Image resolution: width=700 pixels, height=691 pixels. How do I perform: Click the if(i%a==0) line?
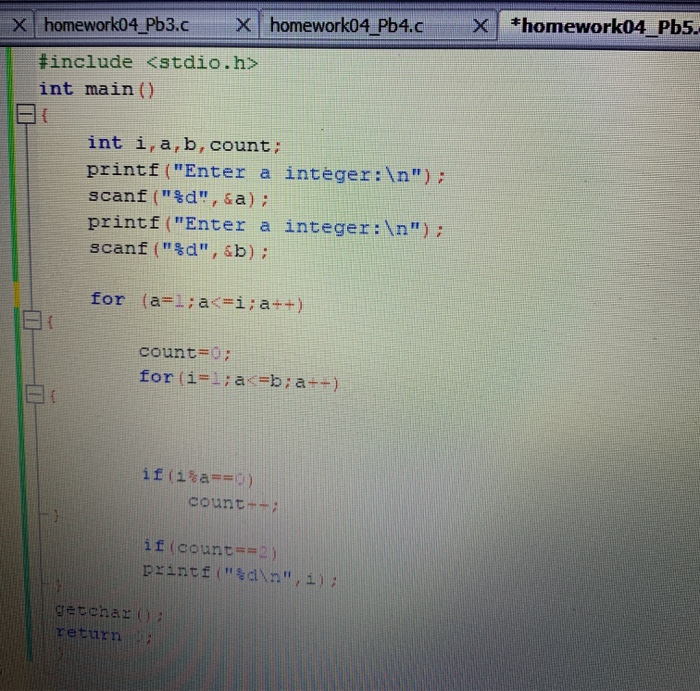tap(197, 477)
